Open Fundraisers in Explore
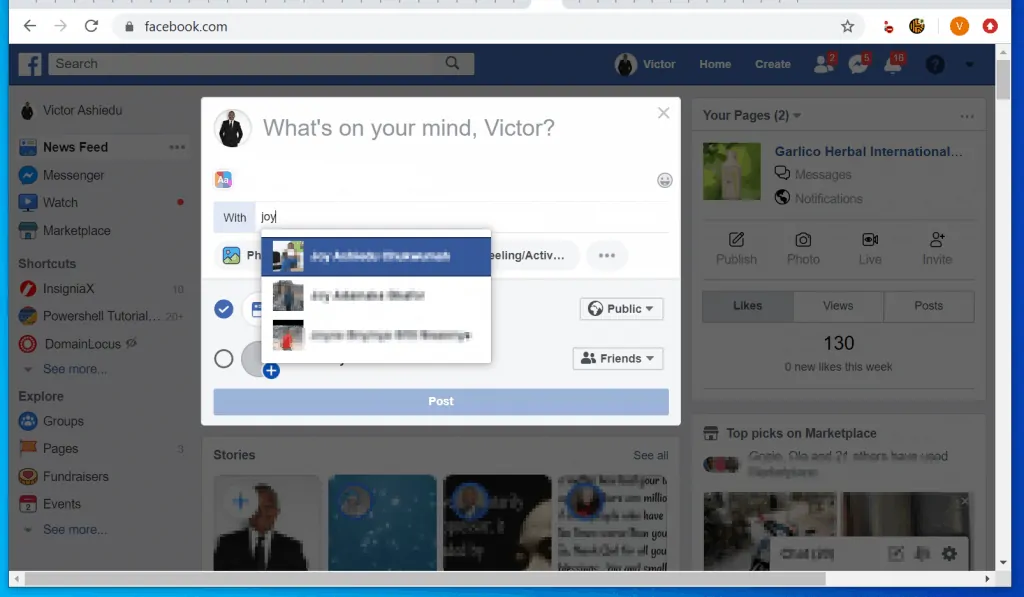The image size is (1024, 597). pos(75,477)
